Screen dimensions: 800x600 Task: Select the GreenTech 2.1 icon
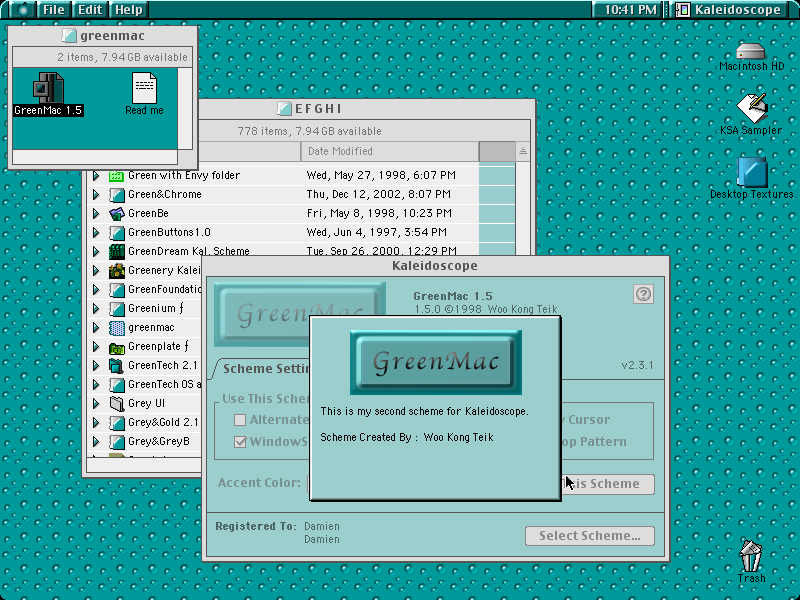tap(117, 366)
